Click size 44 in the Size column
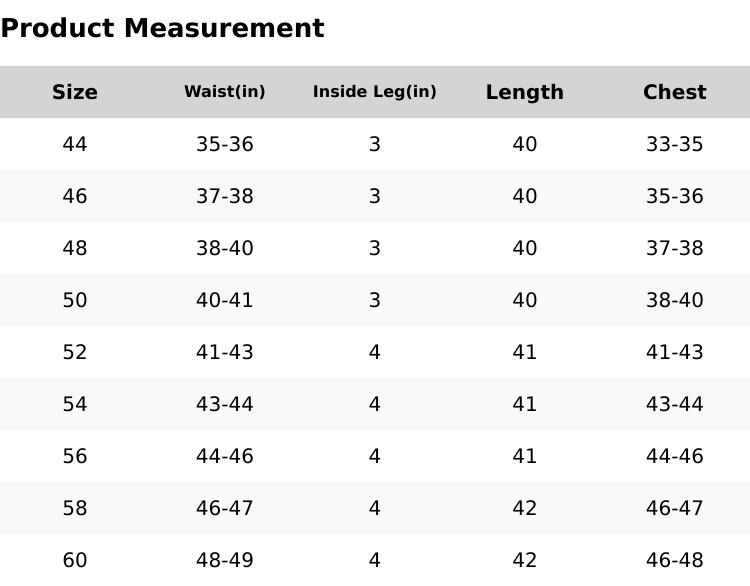 click(75, 144)
